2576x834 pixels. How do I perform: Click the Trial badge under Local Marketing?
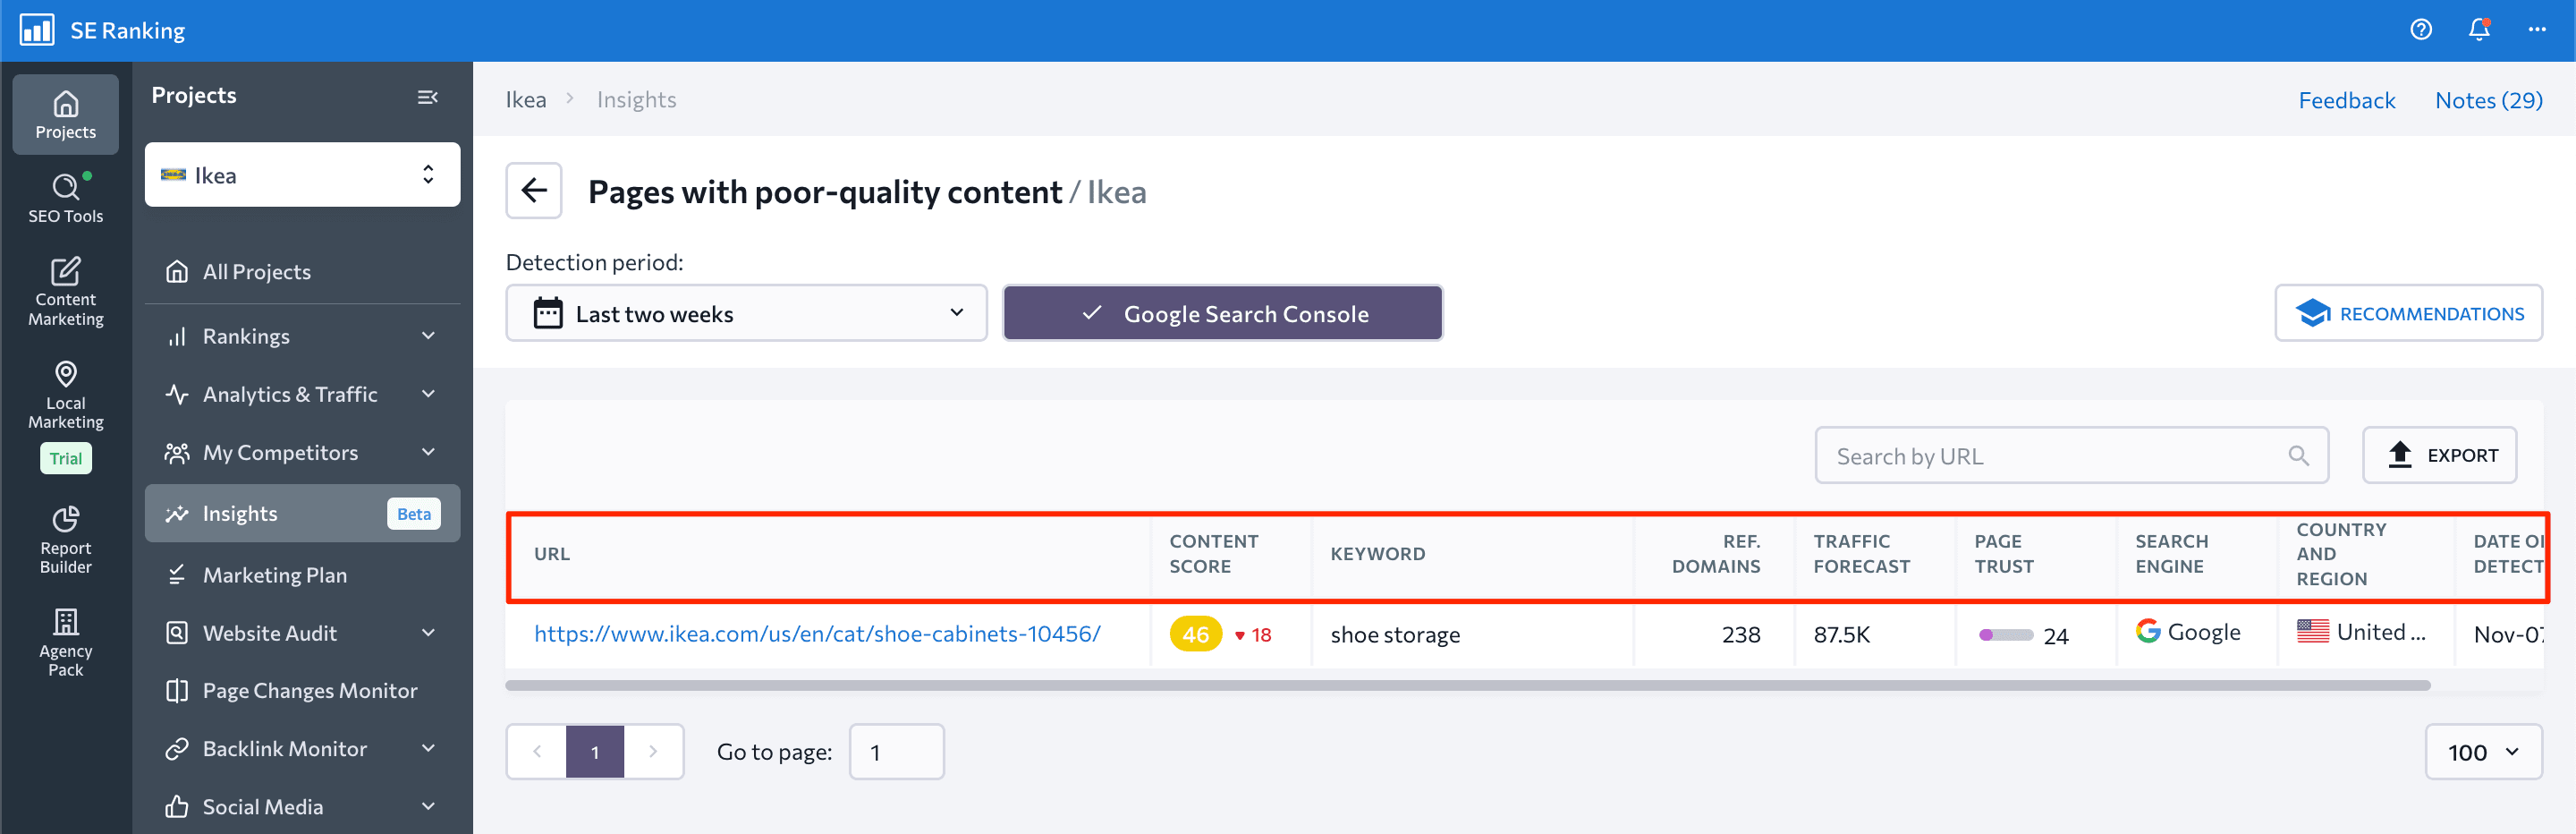(66, 458)
